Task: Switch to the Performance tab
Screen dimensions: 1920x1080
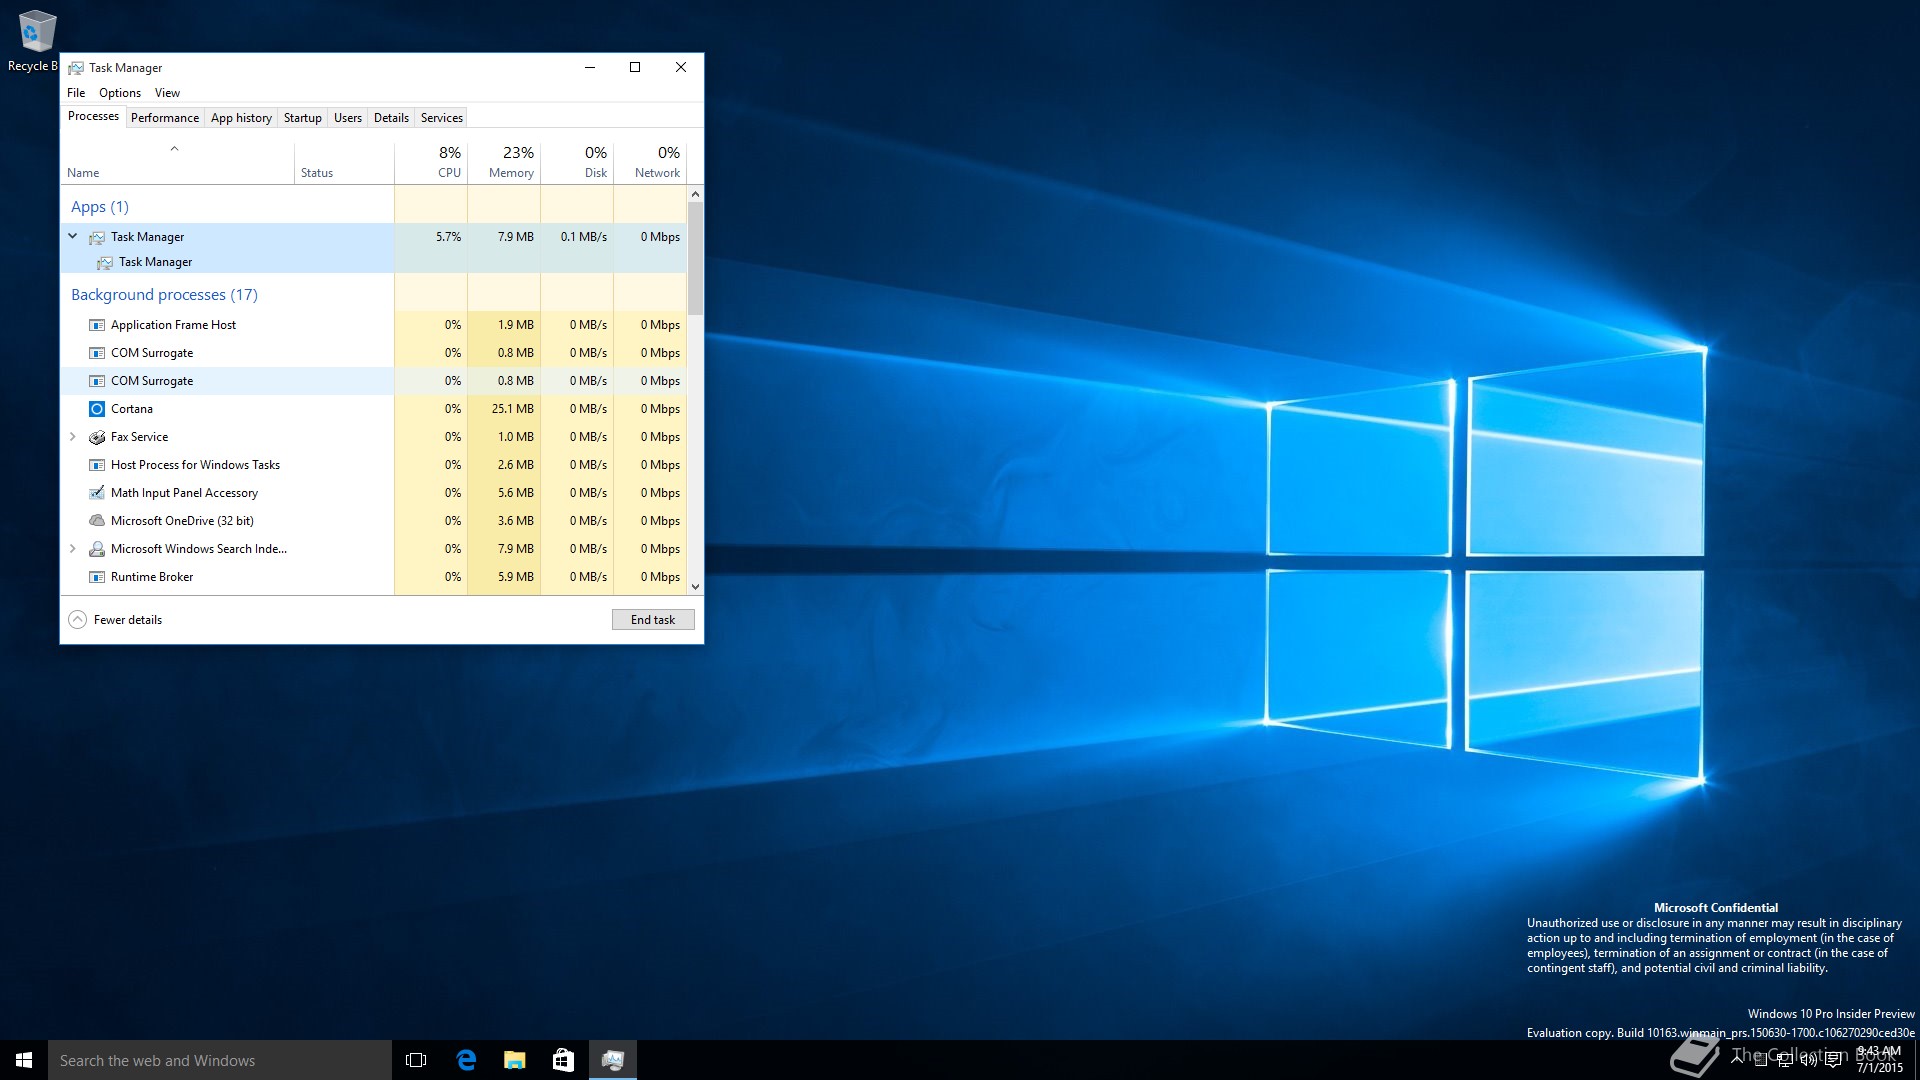Action: (165, 118)
